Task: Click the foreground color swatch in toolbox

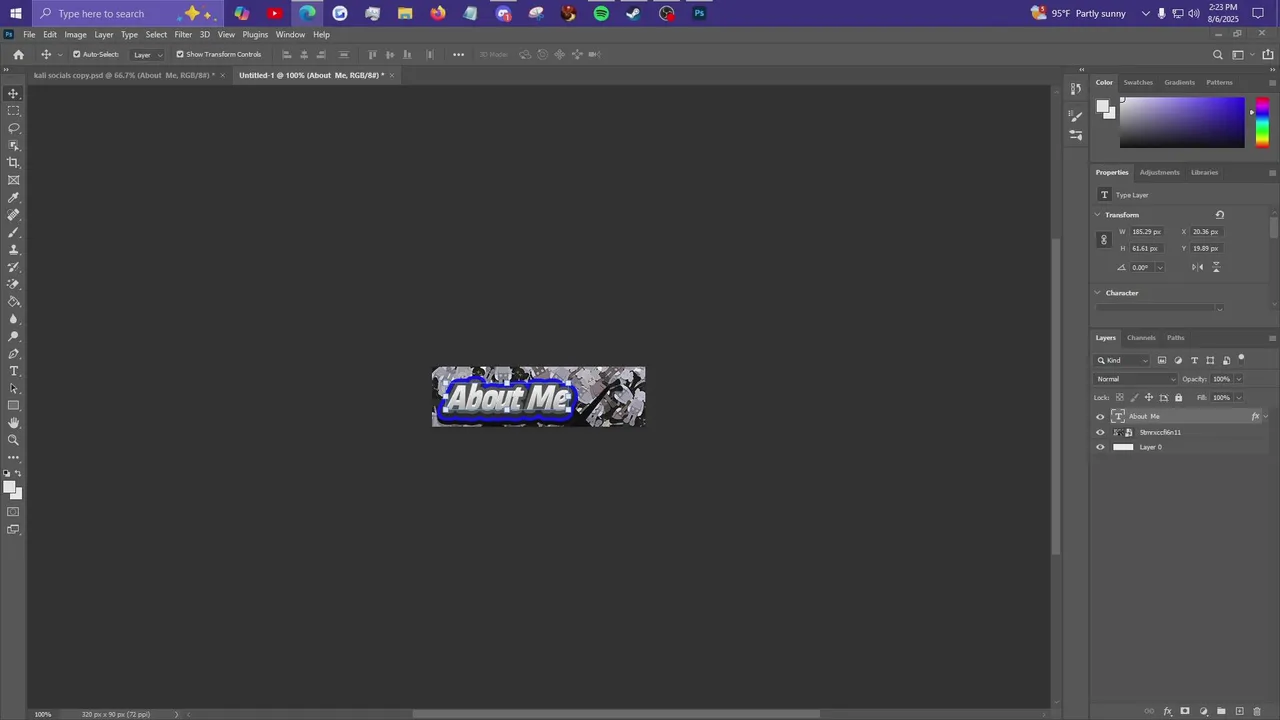Action: [9, 487]
